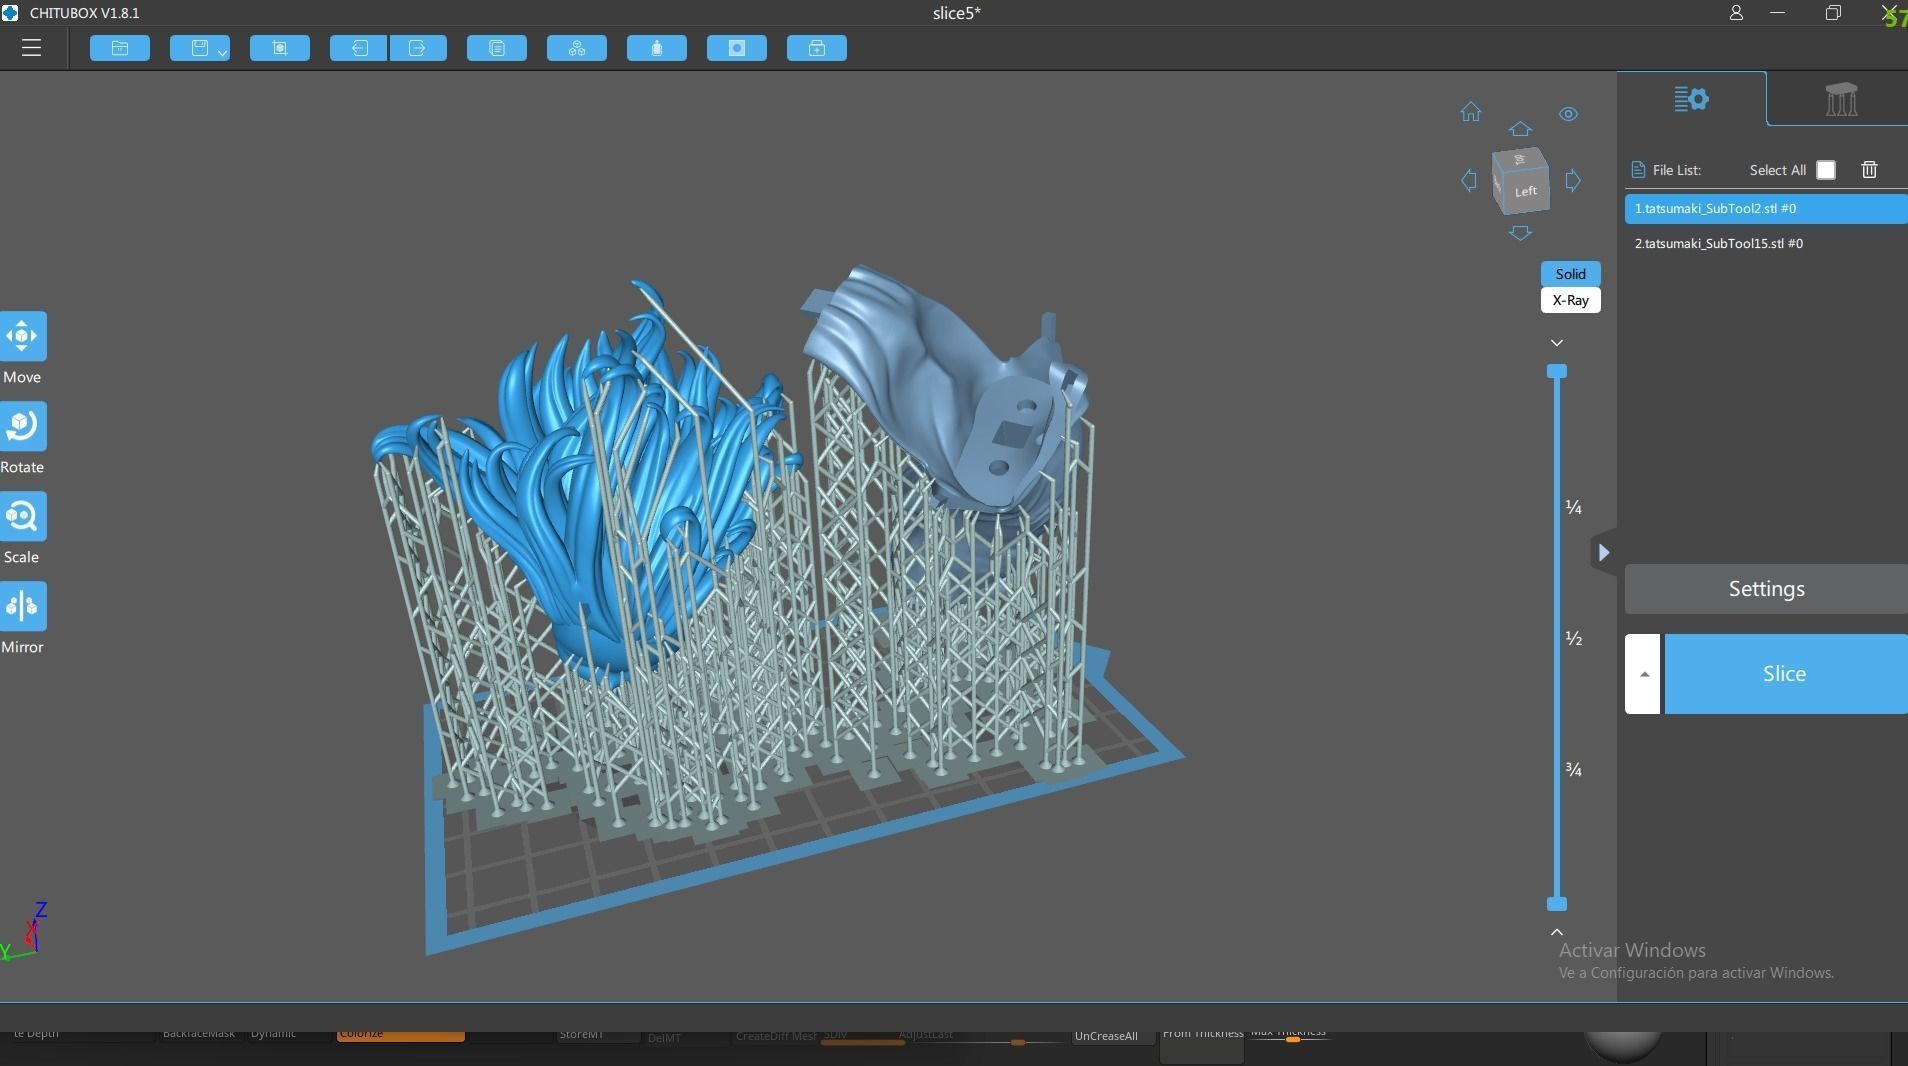Viewport: 1908px width, 1066px height.
Task: Switch to X-Ray render mode
Action: click(x=1570, y=300)
